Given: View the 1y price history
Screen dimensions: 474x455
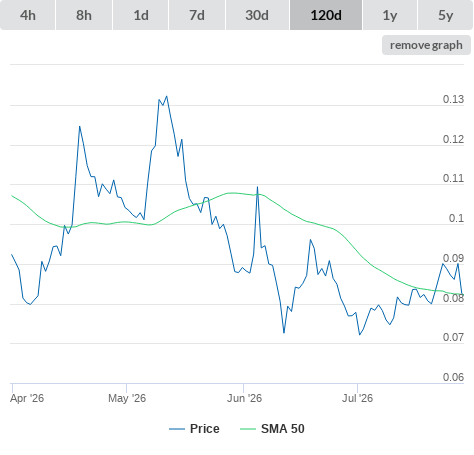Looking at the screenshot, I should (x=390, y=15).
